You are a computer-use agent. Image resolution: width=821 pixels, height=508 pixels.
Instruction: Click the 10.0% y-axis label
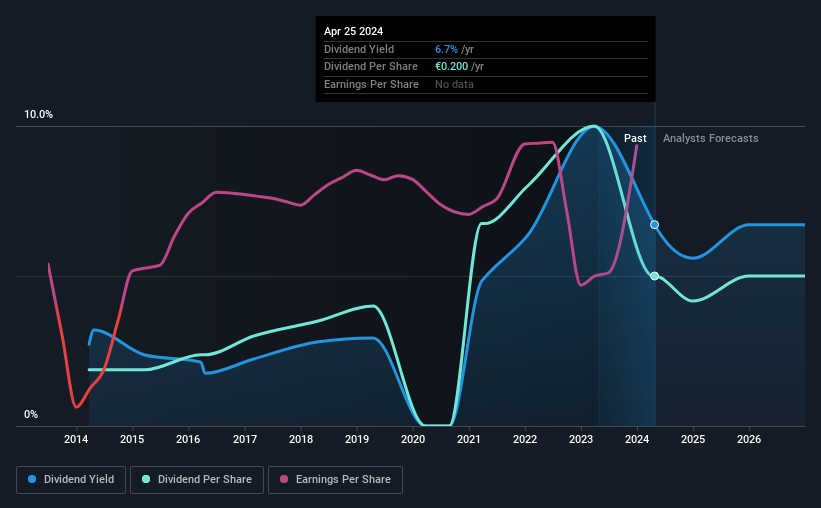point(38,115)
